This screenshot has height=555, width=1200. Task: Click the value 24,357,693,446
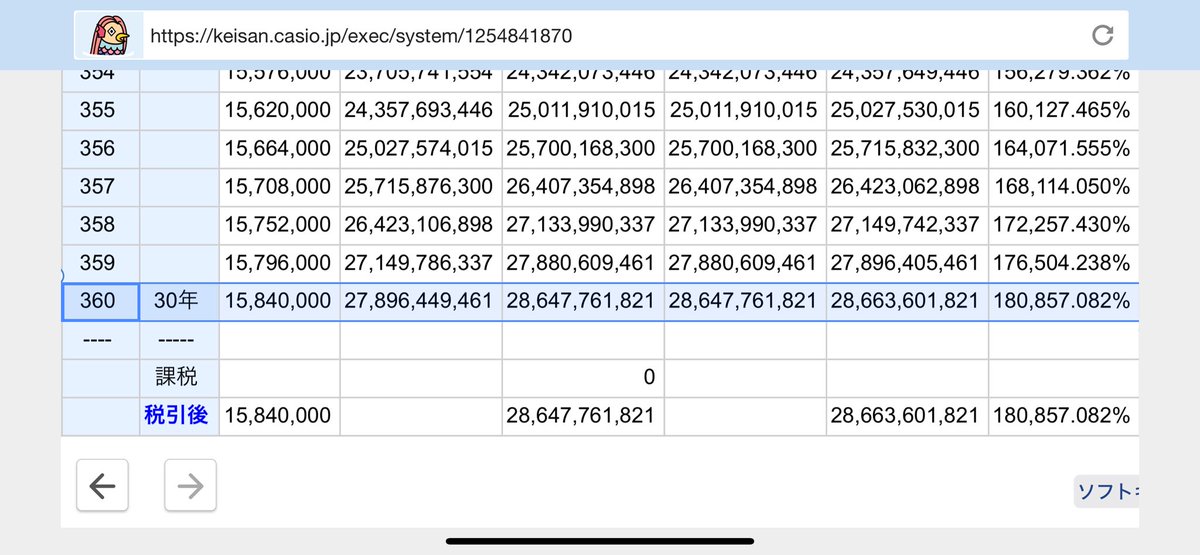[419, 110]
